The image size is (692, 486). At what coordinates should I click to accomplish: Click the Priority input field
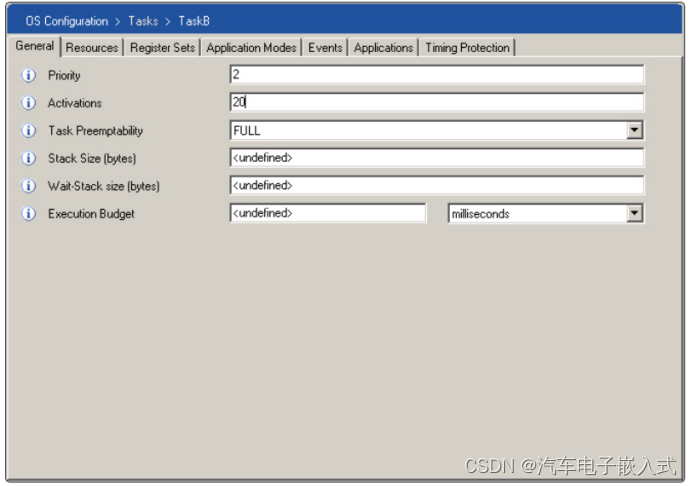point(436,75)
